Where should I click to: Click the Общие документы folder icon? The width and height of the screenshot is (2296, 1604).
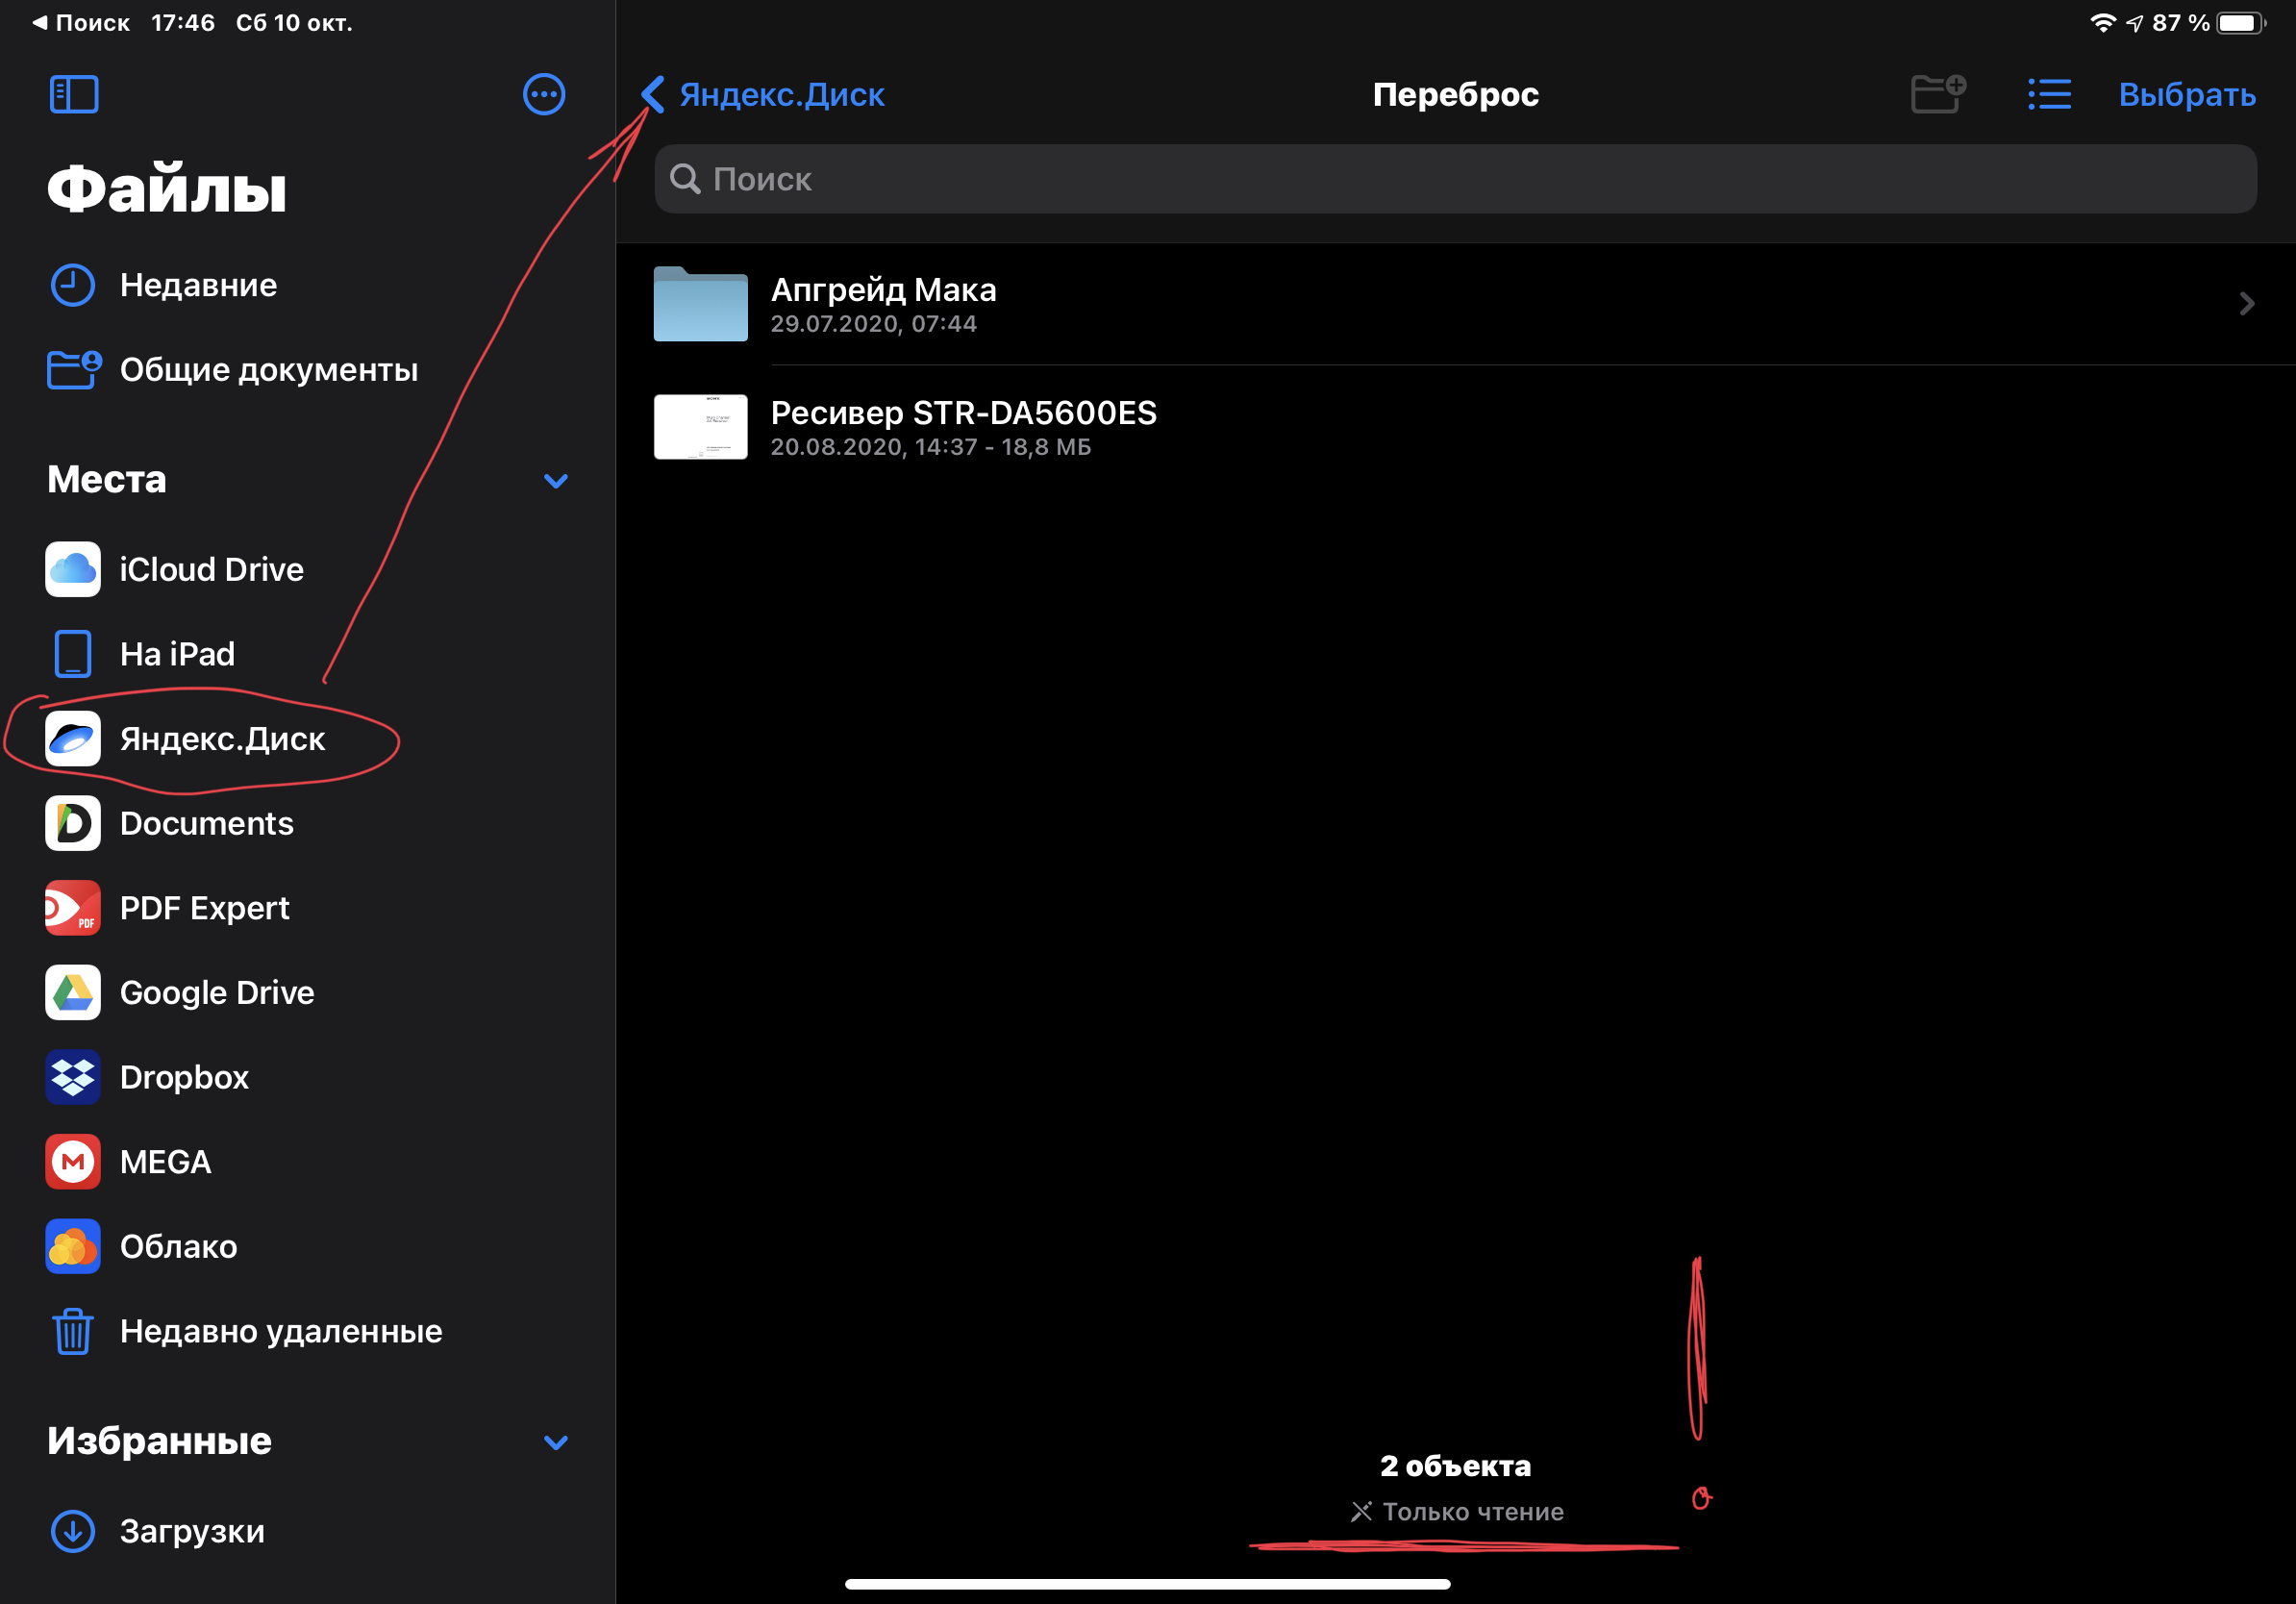point(74,369)
